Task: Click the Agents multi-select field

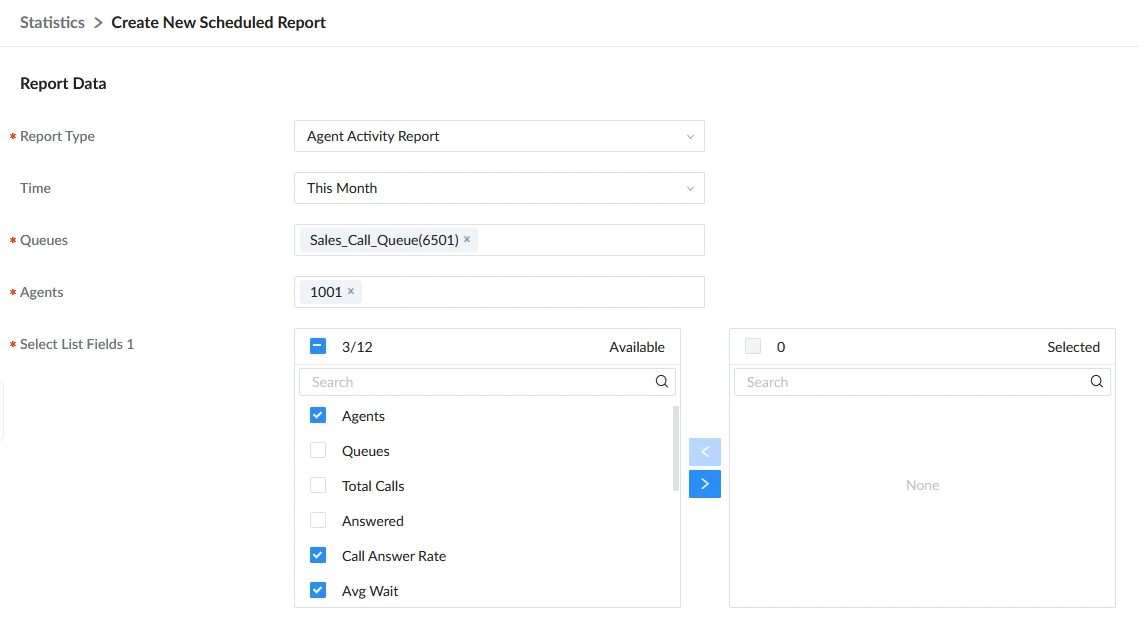Action: [499, 292]
